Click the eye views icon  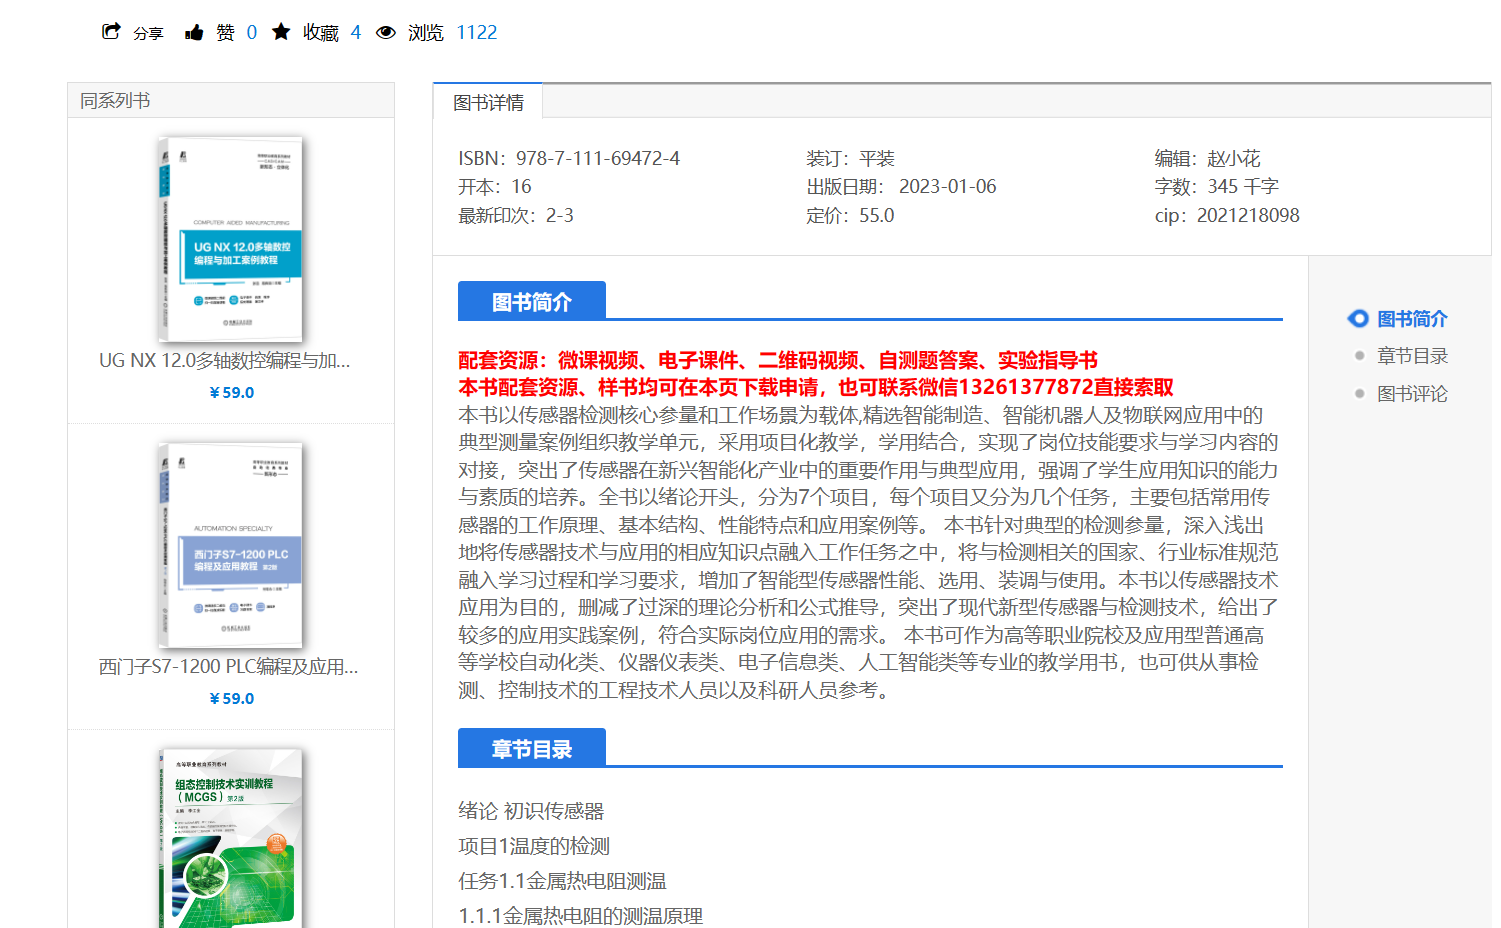[x=386, y=33]
